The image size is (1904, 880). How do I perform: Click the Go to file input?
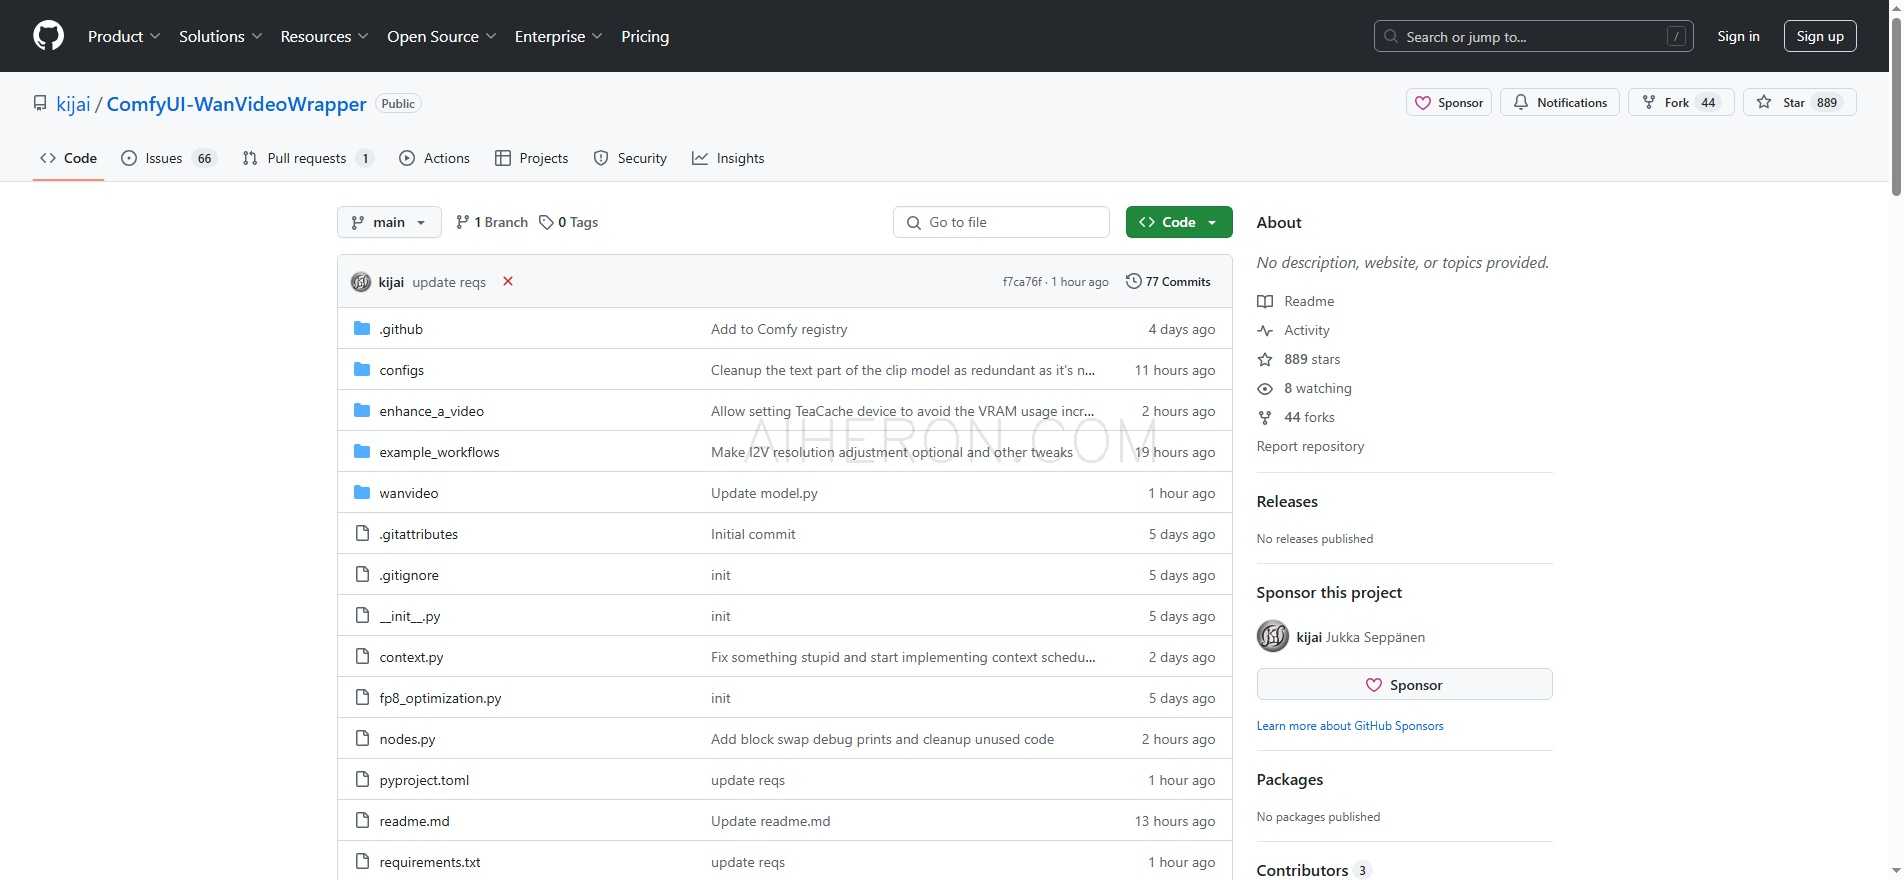pyautogui.click(x=1001, y=222)
